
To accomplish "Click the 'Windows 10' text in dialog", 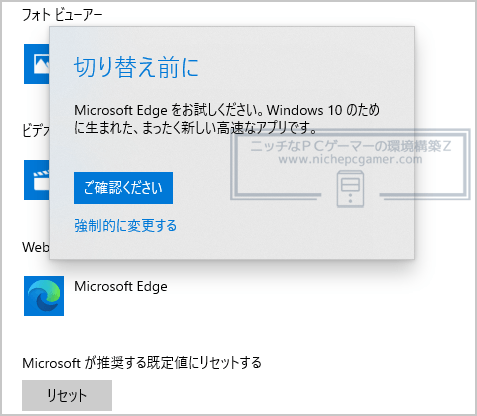I will (x=304, y=110).
